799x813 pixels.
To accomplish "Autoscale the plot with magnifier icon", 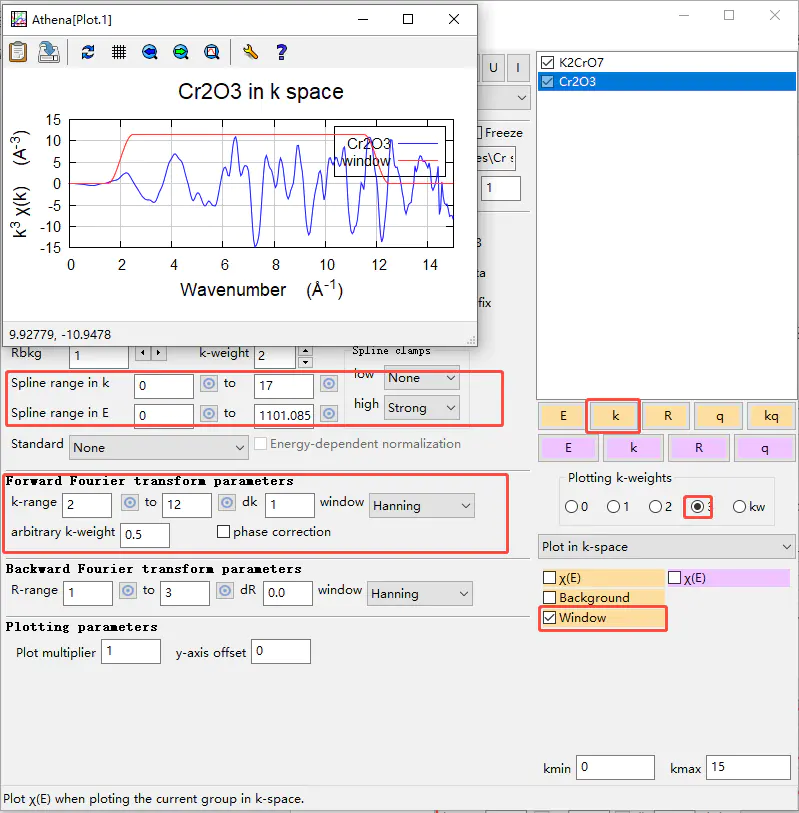I will click(x=212, y=52).
